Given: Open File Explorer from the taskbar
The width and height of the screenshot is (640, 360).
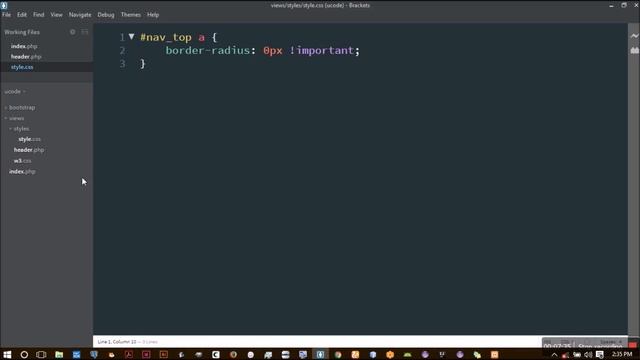Looking at the screenshot, I should pyautogui.click(x=59, y=355).
